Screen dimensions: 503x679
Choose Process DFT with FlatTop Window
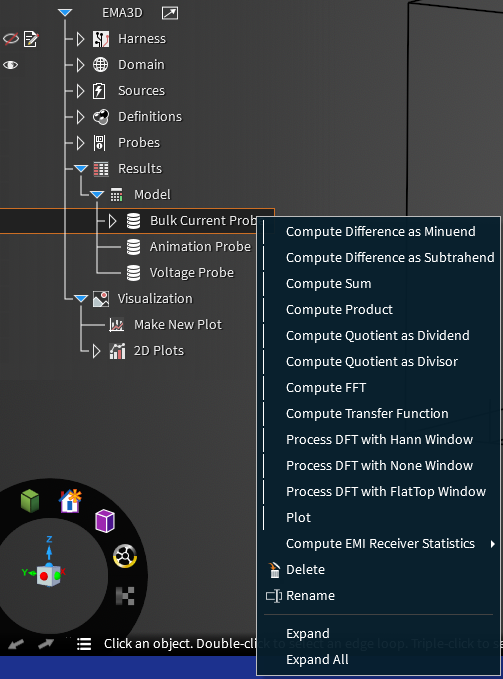tap(380, 491)
